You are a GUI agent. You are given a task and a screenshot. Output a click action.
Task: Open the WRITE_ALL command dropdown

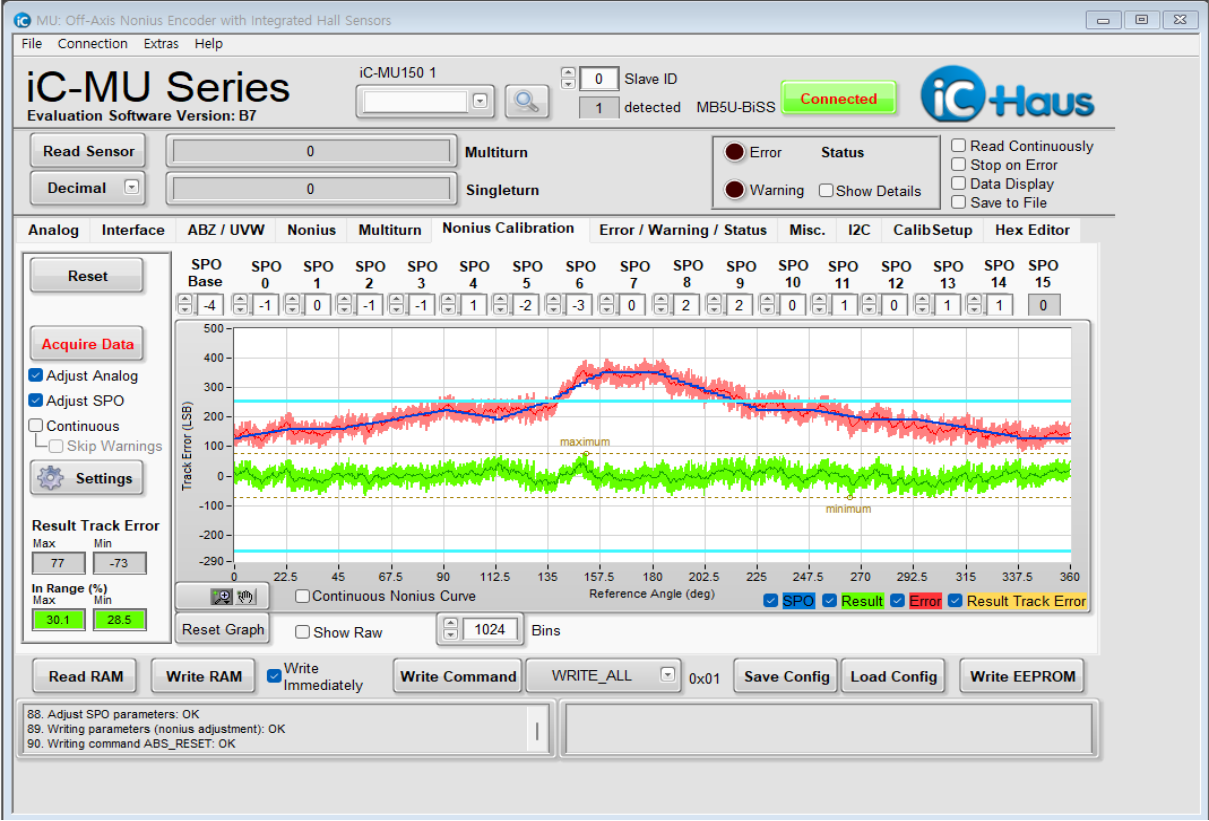coord(668,676)
